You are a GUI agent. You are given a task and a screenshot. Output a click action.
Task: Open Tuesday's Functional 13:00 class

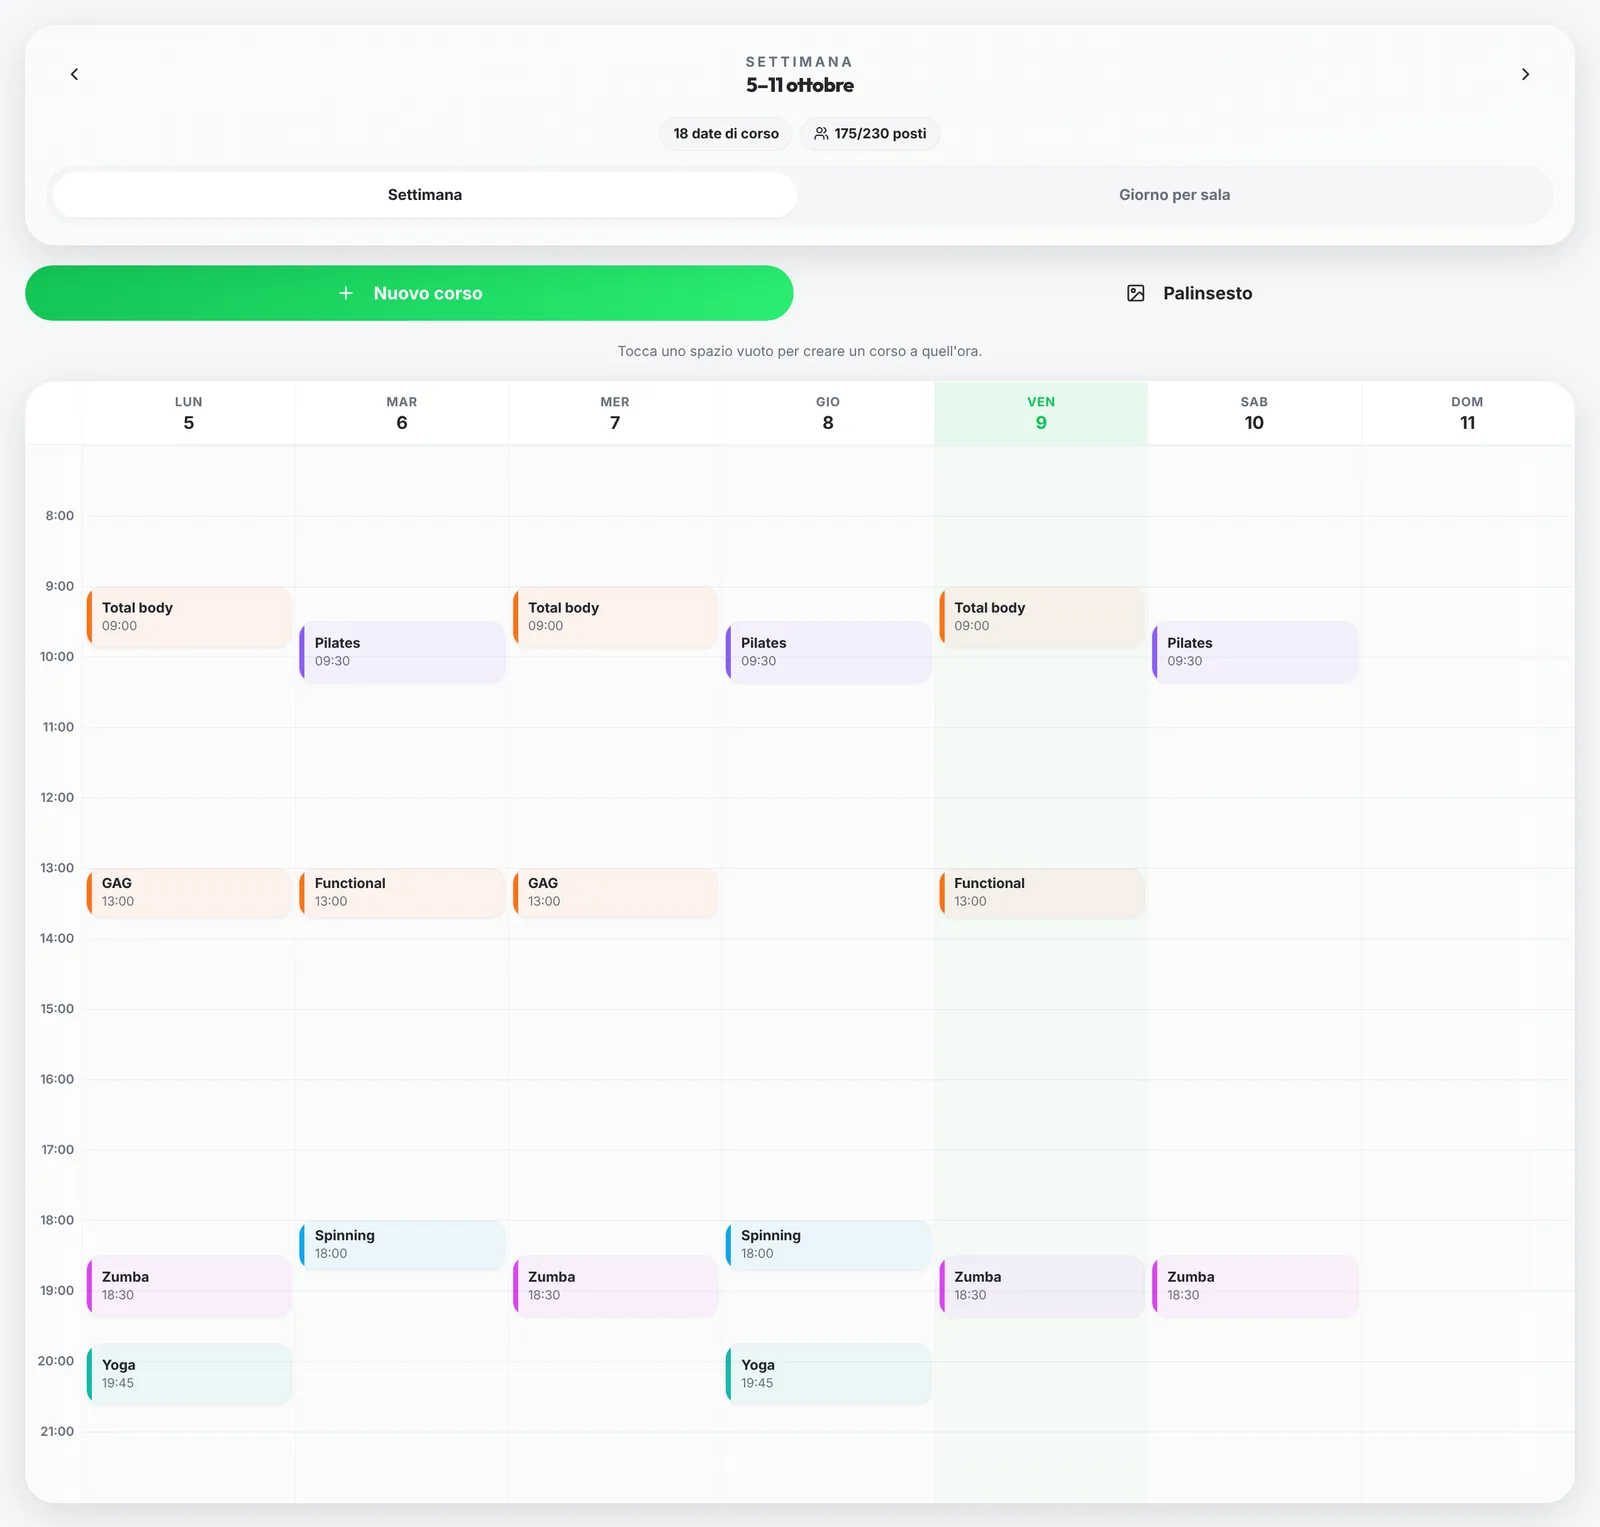tap(402, 893)
